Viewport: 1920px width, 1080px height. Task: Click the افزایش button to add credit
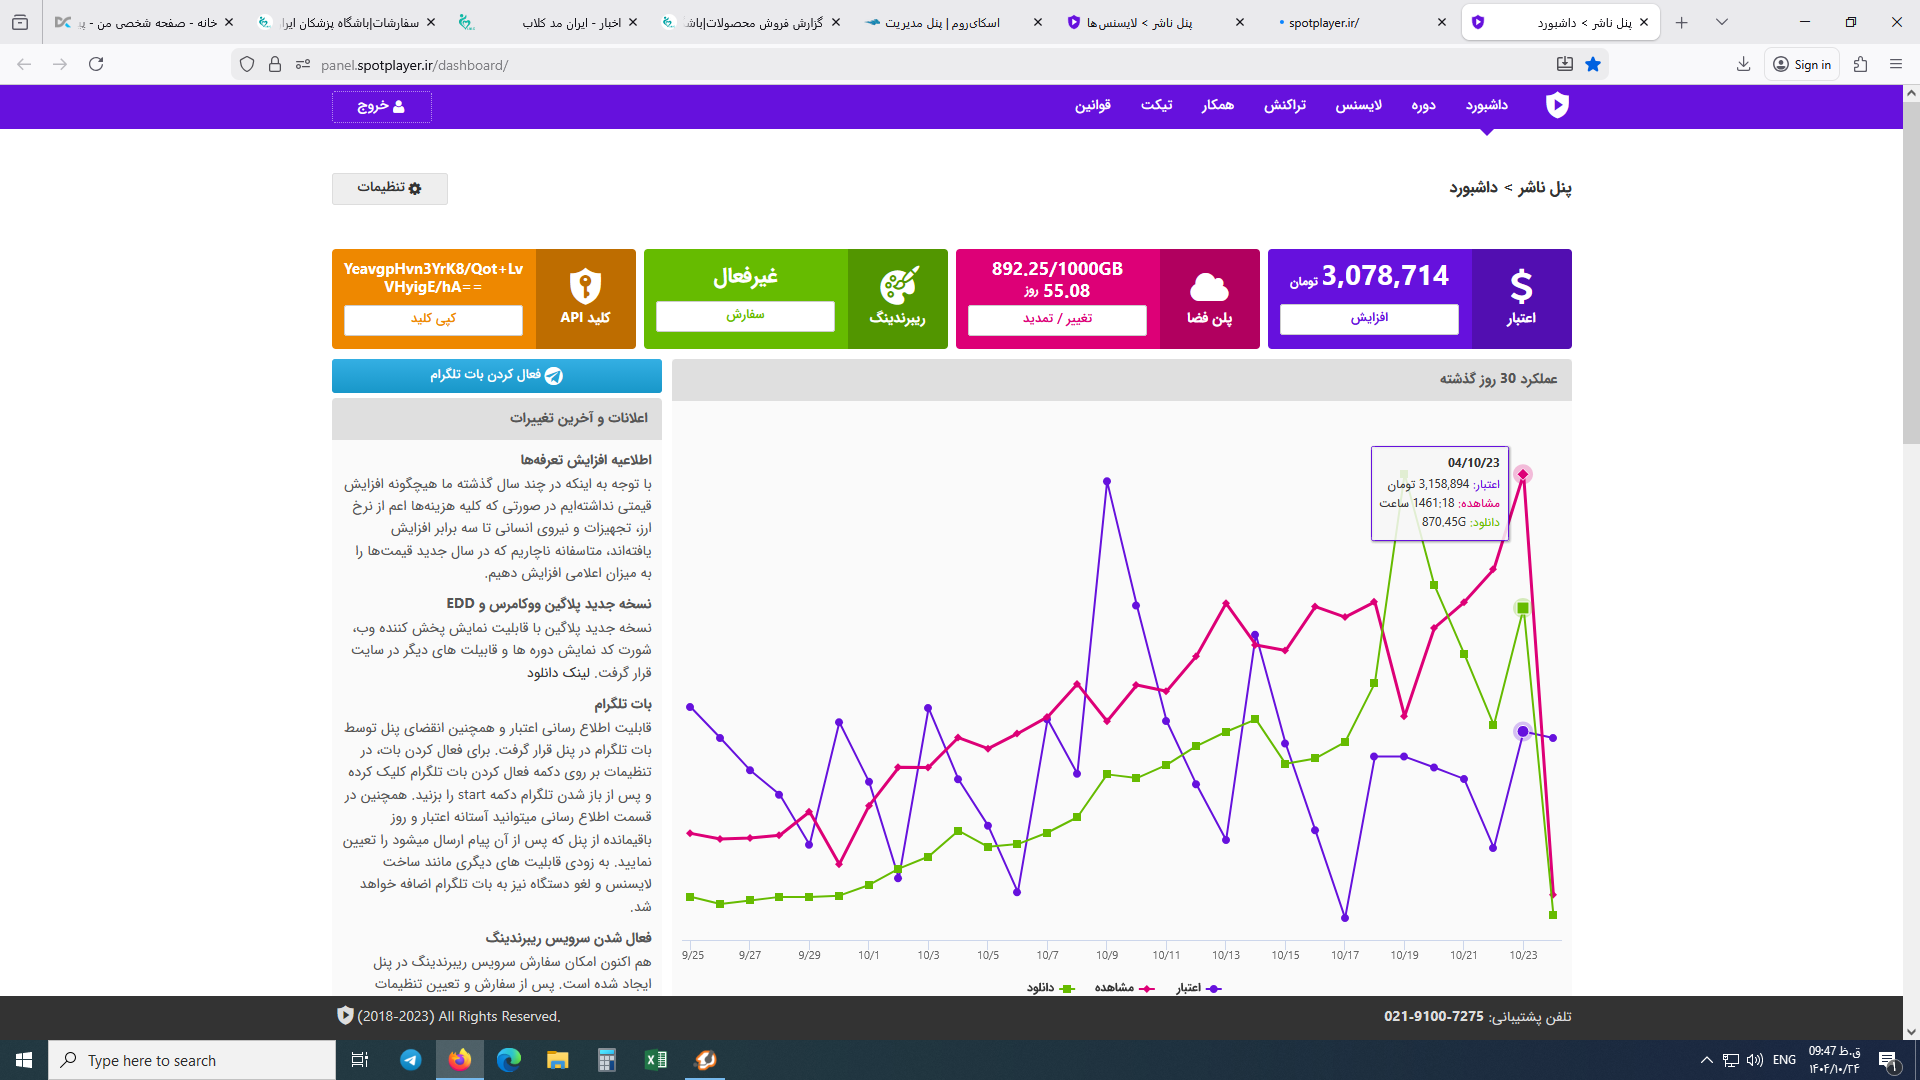1369,319
